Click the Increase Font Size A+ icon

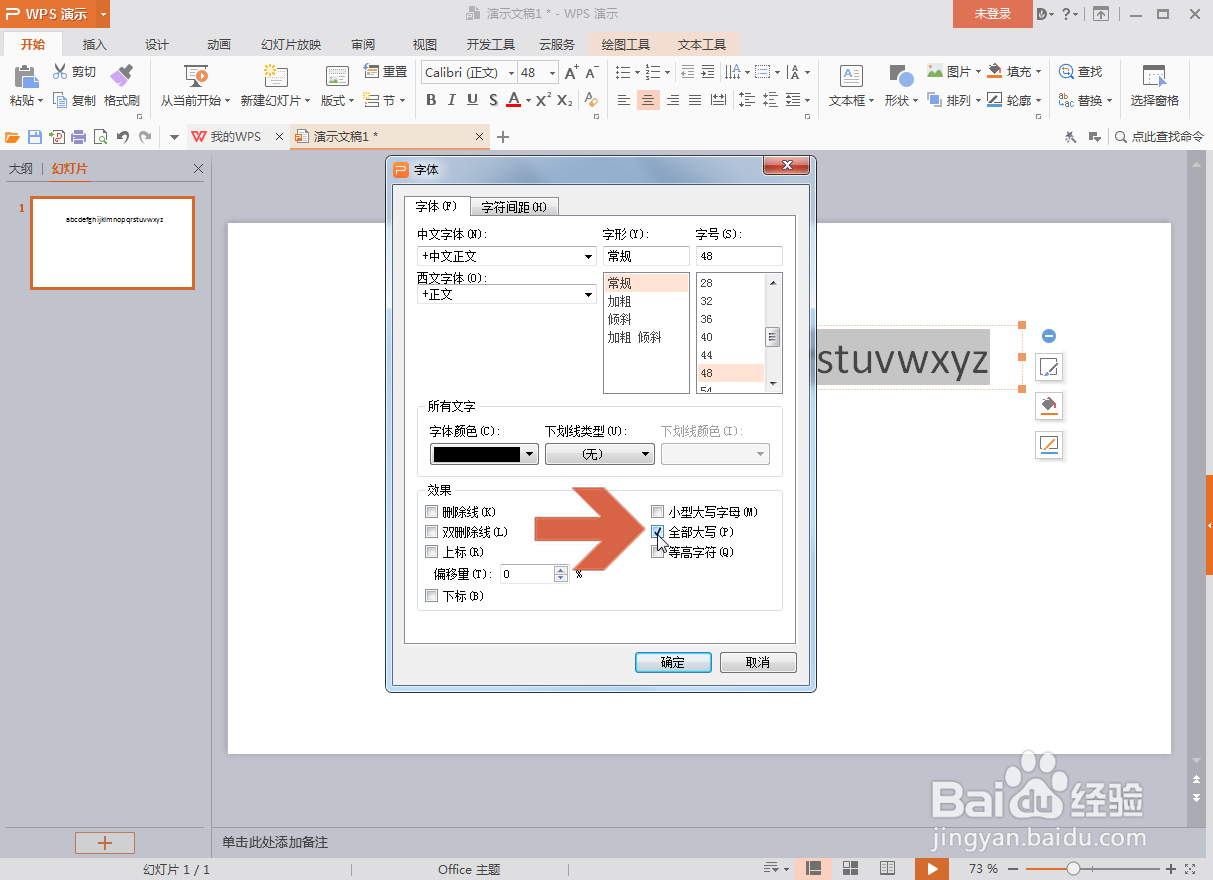pos(571,72)
